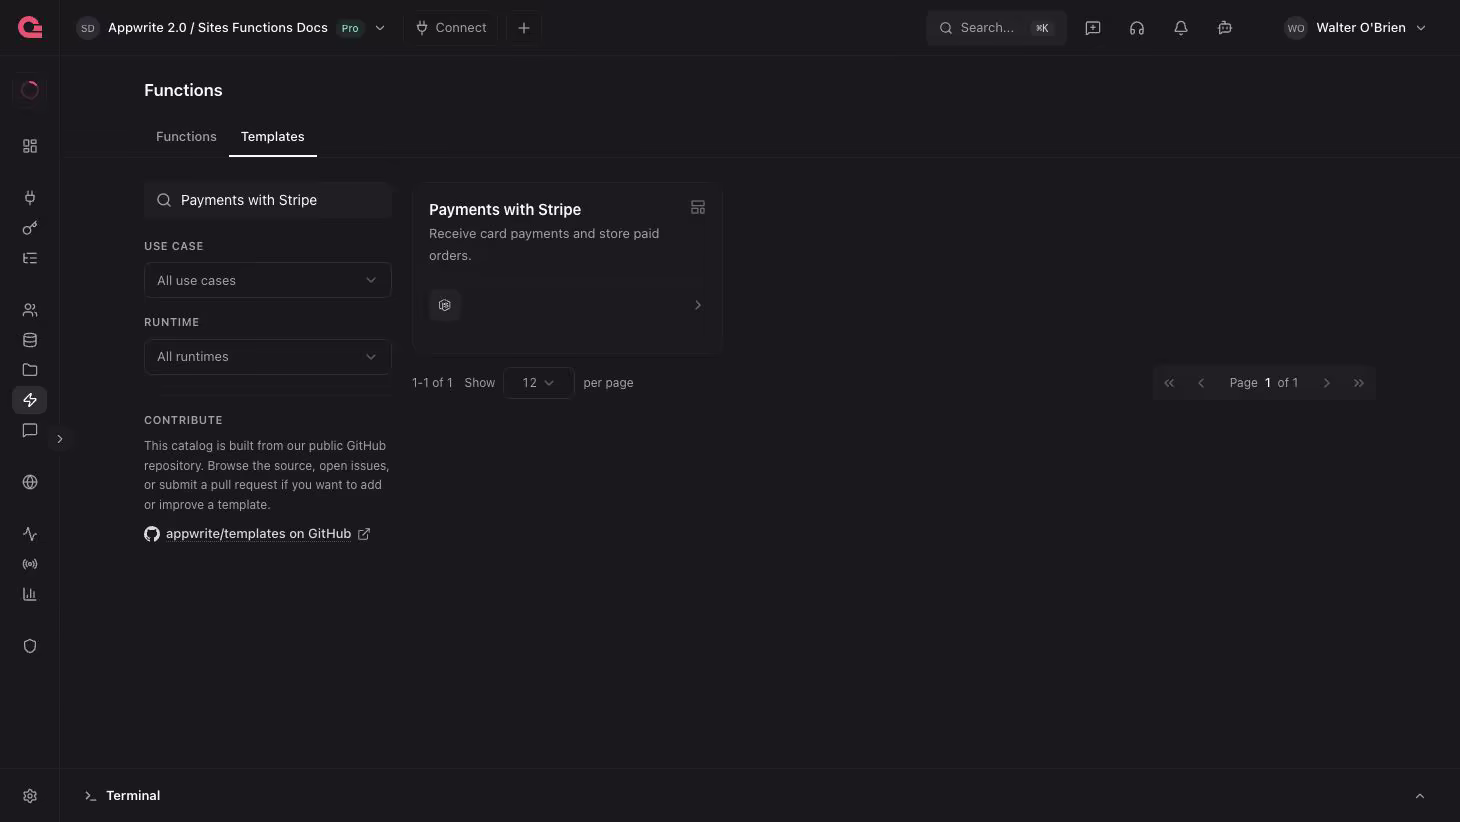The height and width of the screenshot is (822, 1460).
Task: Click the plus button in top bar
Action: click(x=524, y=28)
